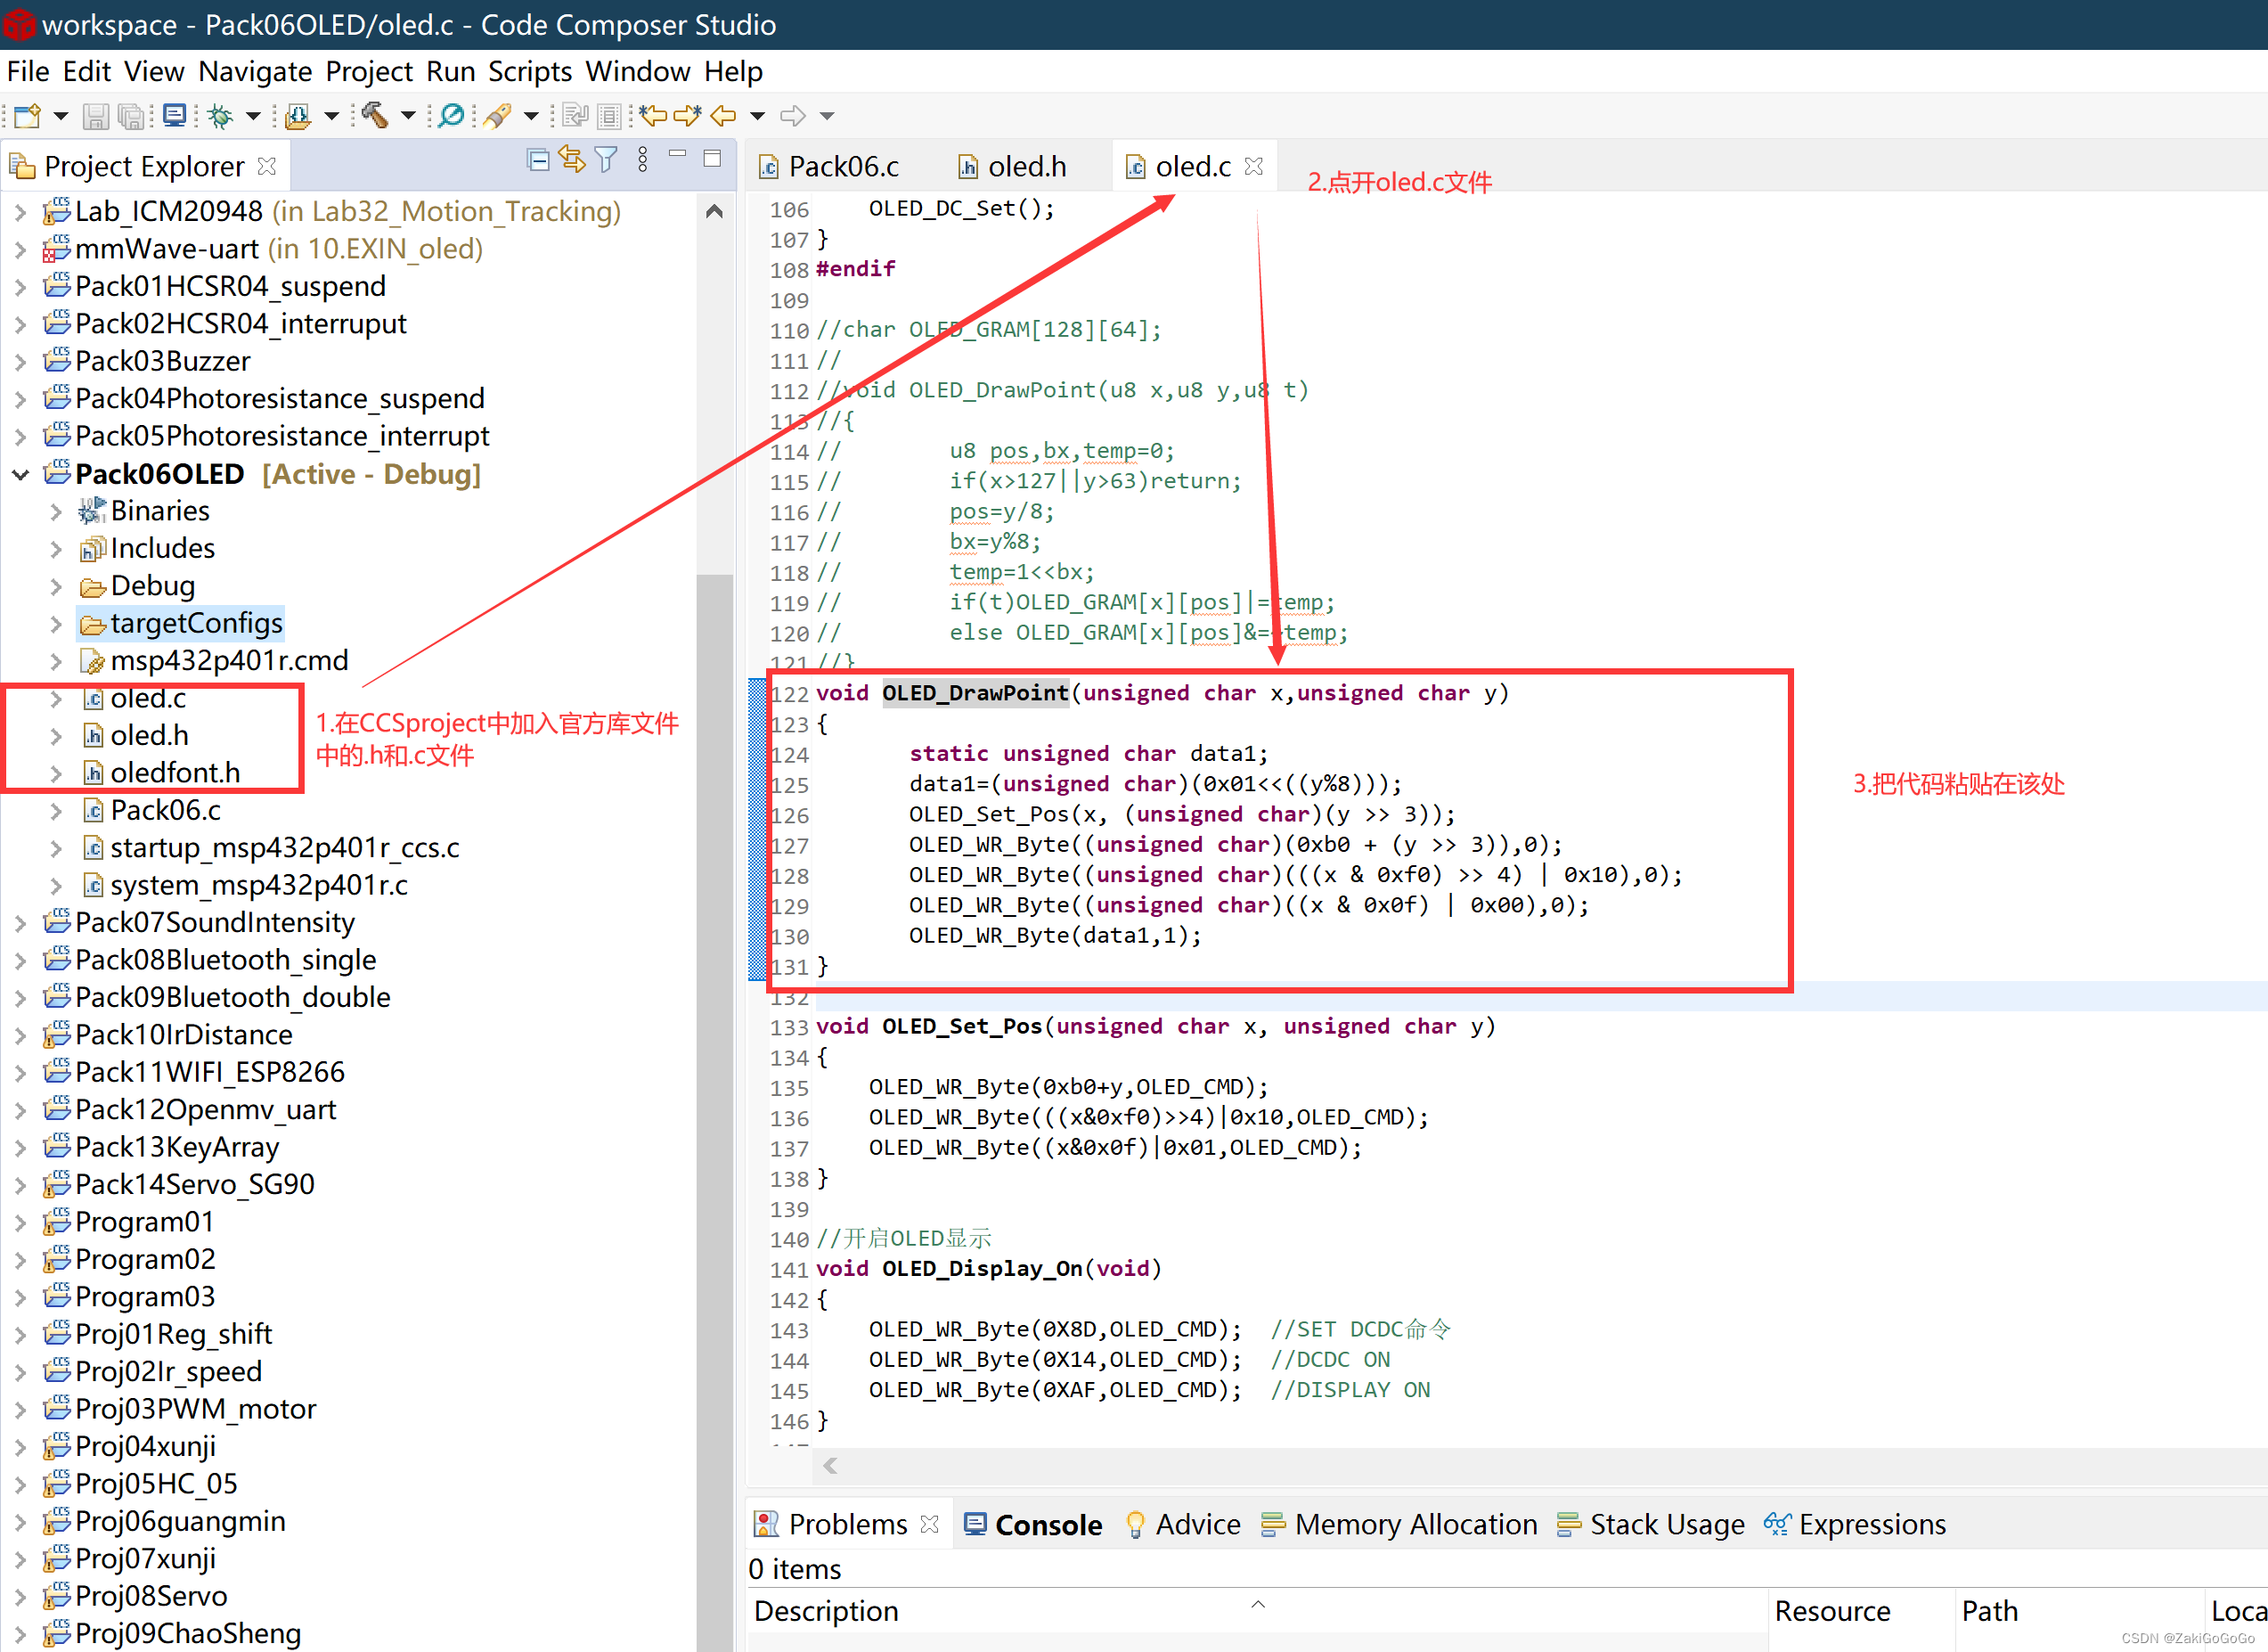Toggle Link with Editor in Project Explorer

pyautogui.click(x=572, y=160)
